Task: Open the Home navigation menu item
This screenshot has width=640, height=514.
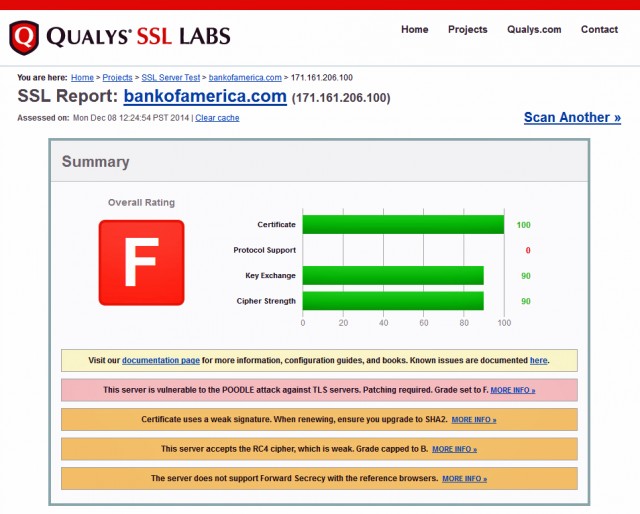Action: click(415, 29)
